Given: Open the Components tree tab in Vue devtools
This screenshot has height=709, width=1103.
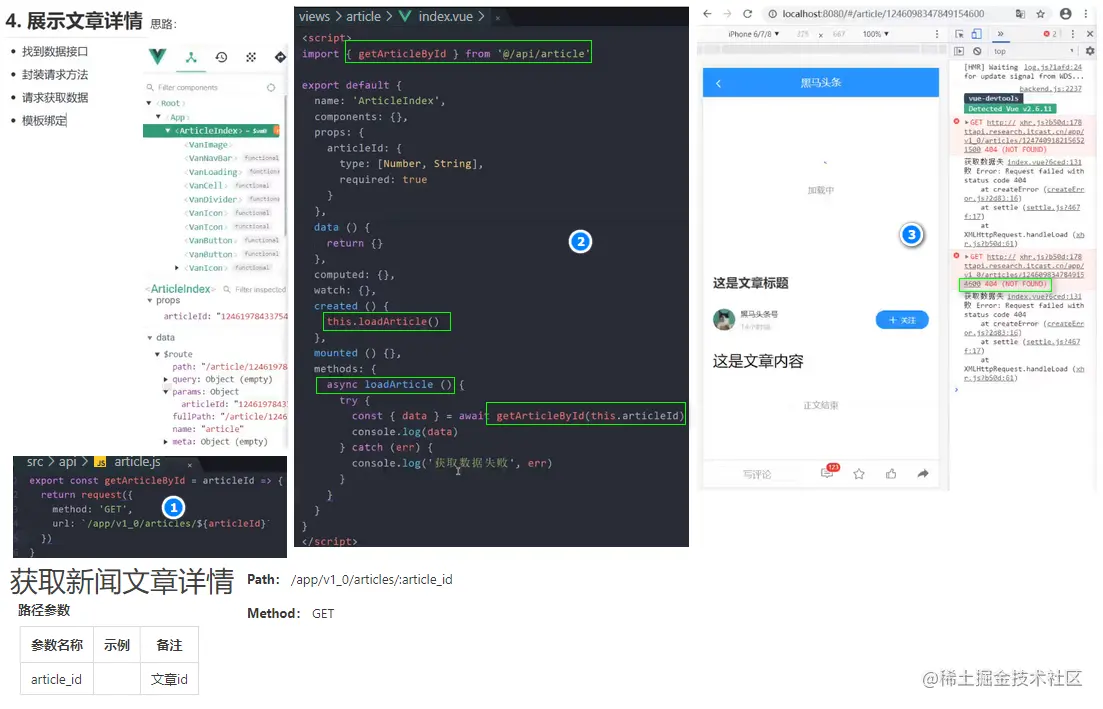Looking at the screenshot, I should coord(191,57).
